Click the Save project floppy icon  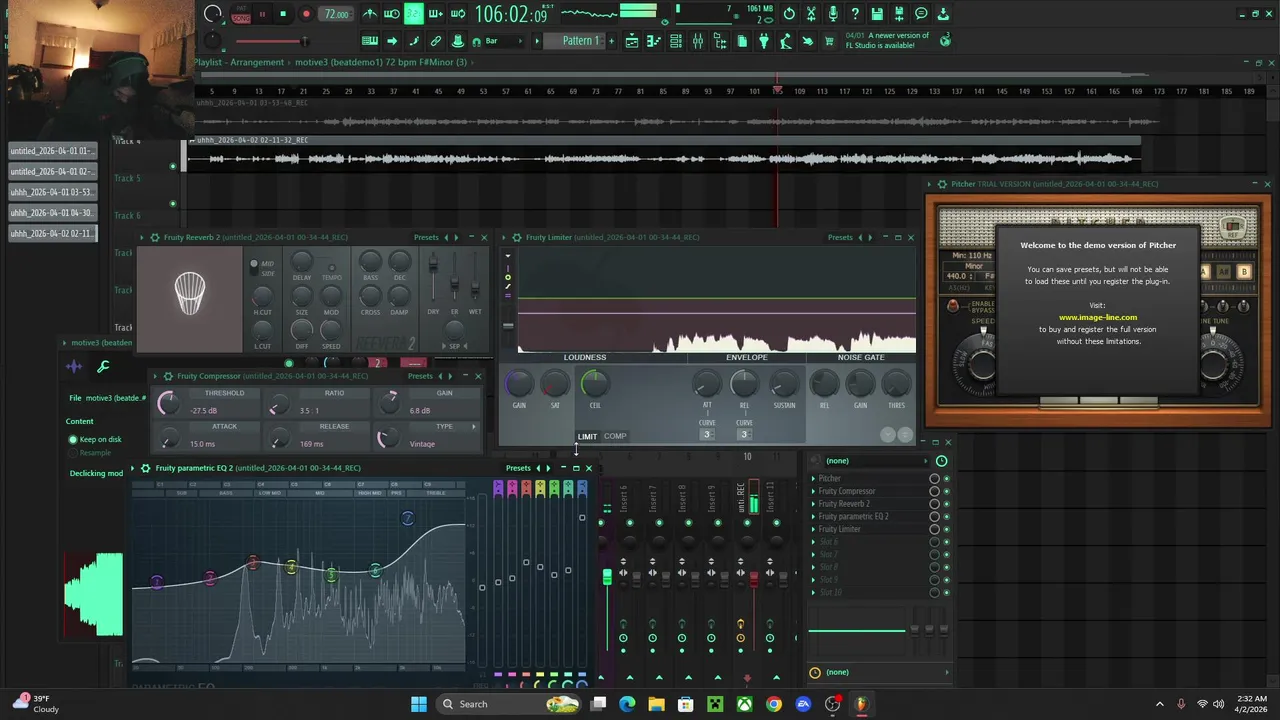pos(876,14)
